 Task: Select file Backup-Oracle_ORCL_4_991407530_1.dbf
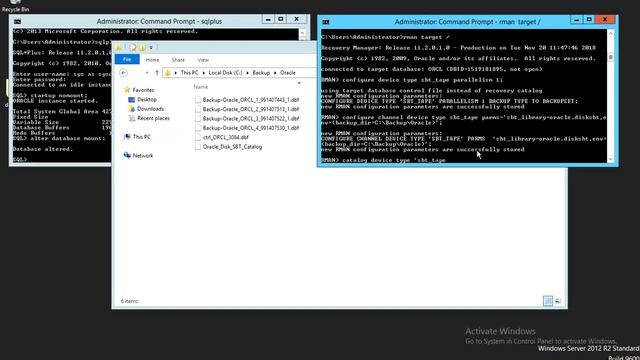pyautogui.click(x=251, y=128)
